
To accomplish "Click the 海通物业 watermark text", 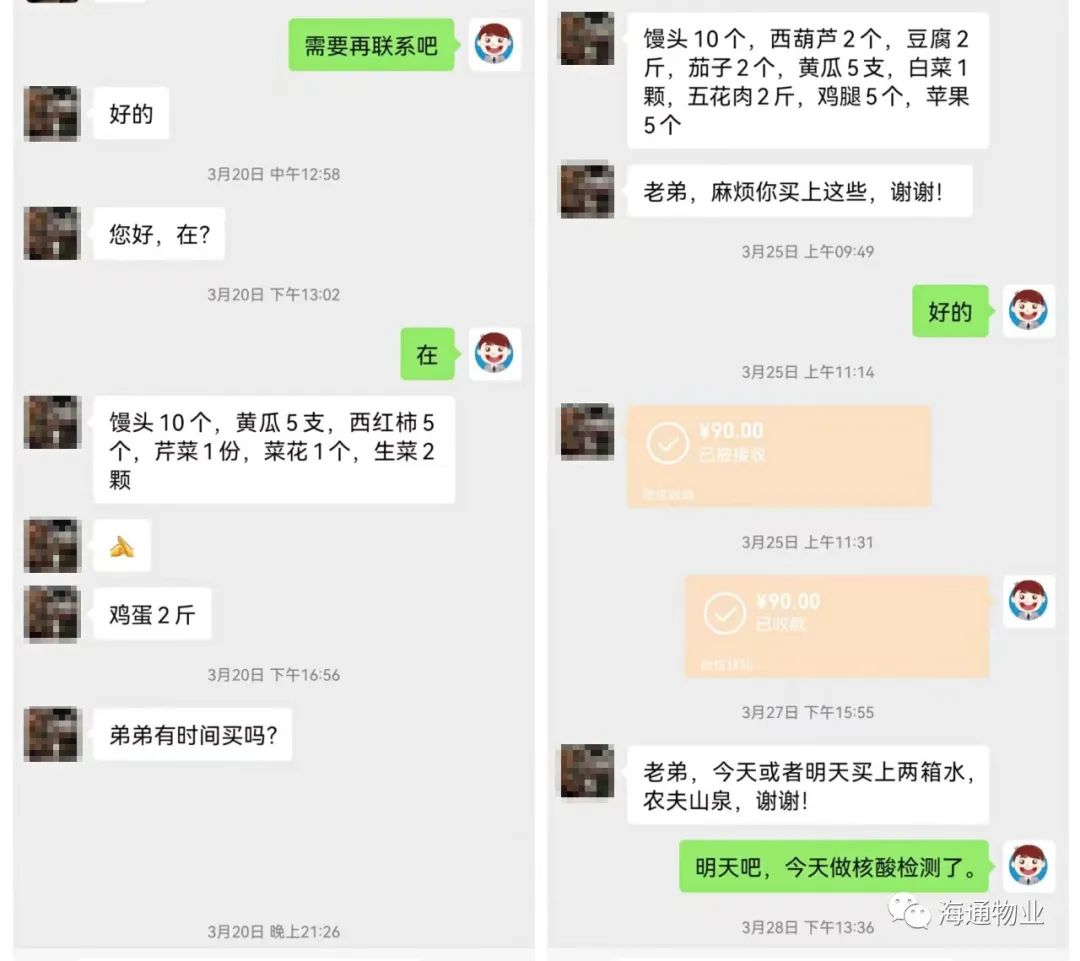I will pos(991,913).
